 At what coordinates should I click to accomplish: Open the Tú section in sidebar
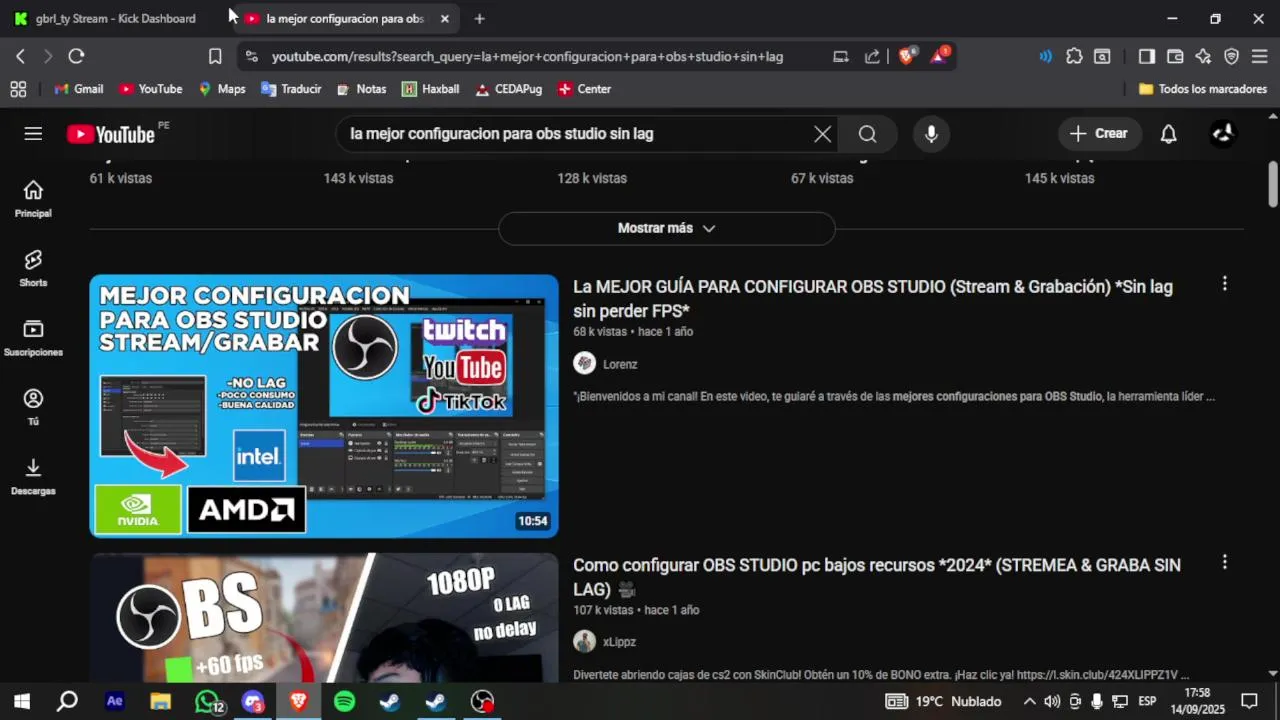[x=33, y=407]
